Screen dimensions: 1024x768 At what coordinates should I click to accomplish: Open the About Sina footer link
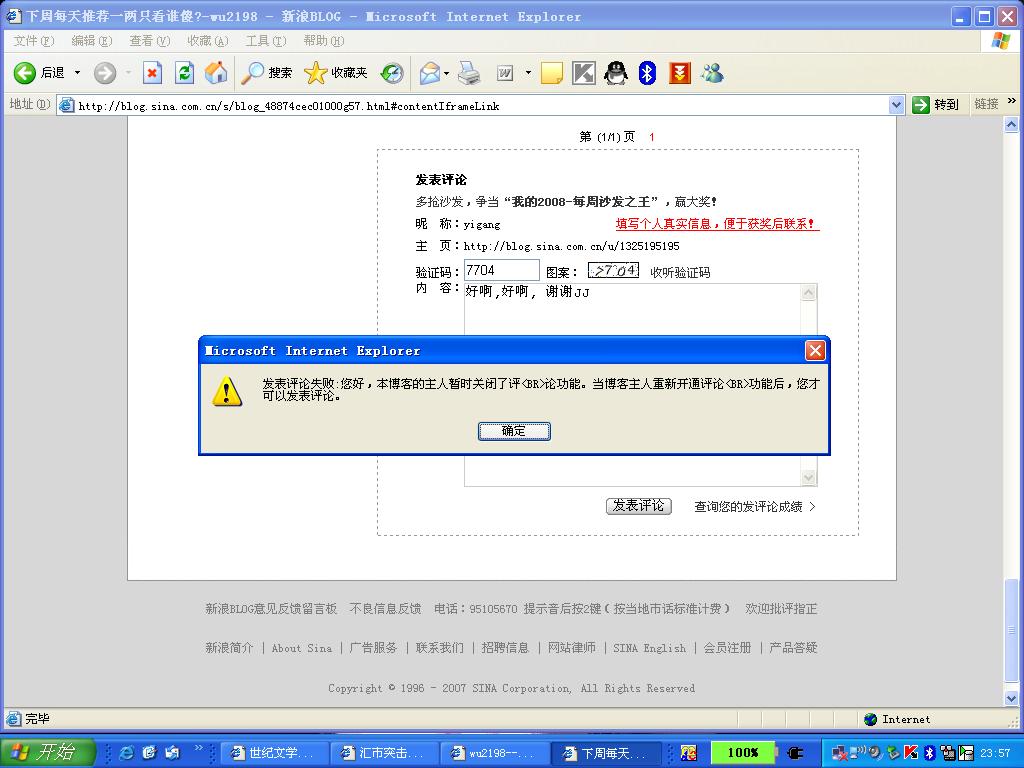[x=302, y=648]
